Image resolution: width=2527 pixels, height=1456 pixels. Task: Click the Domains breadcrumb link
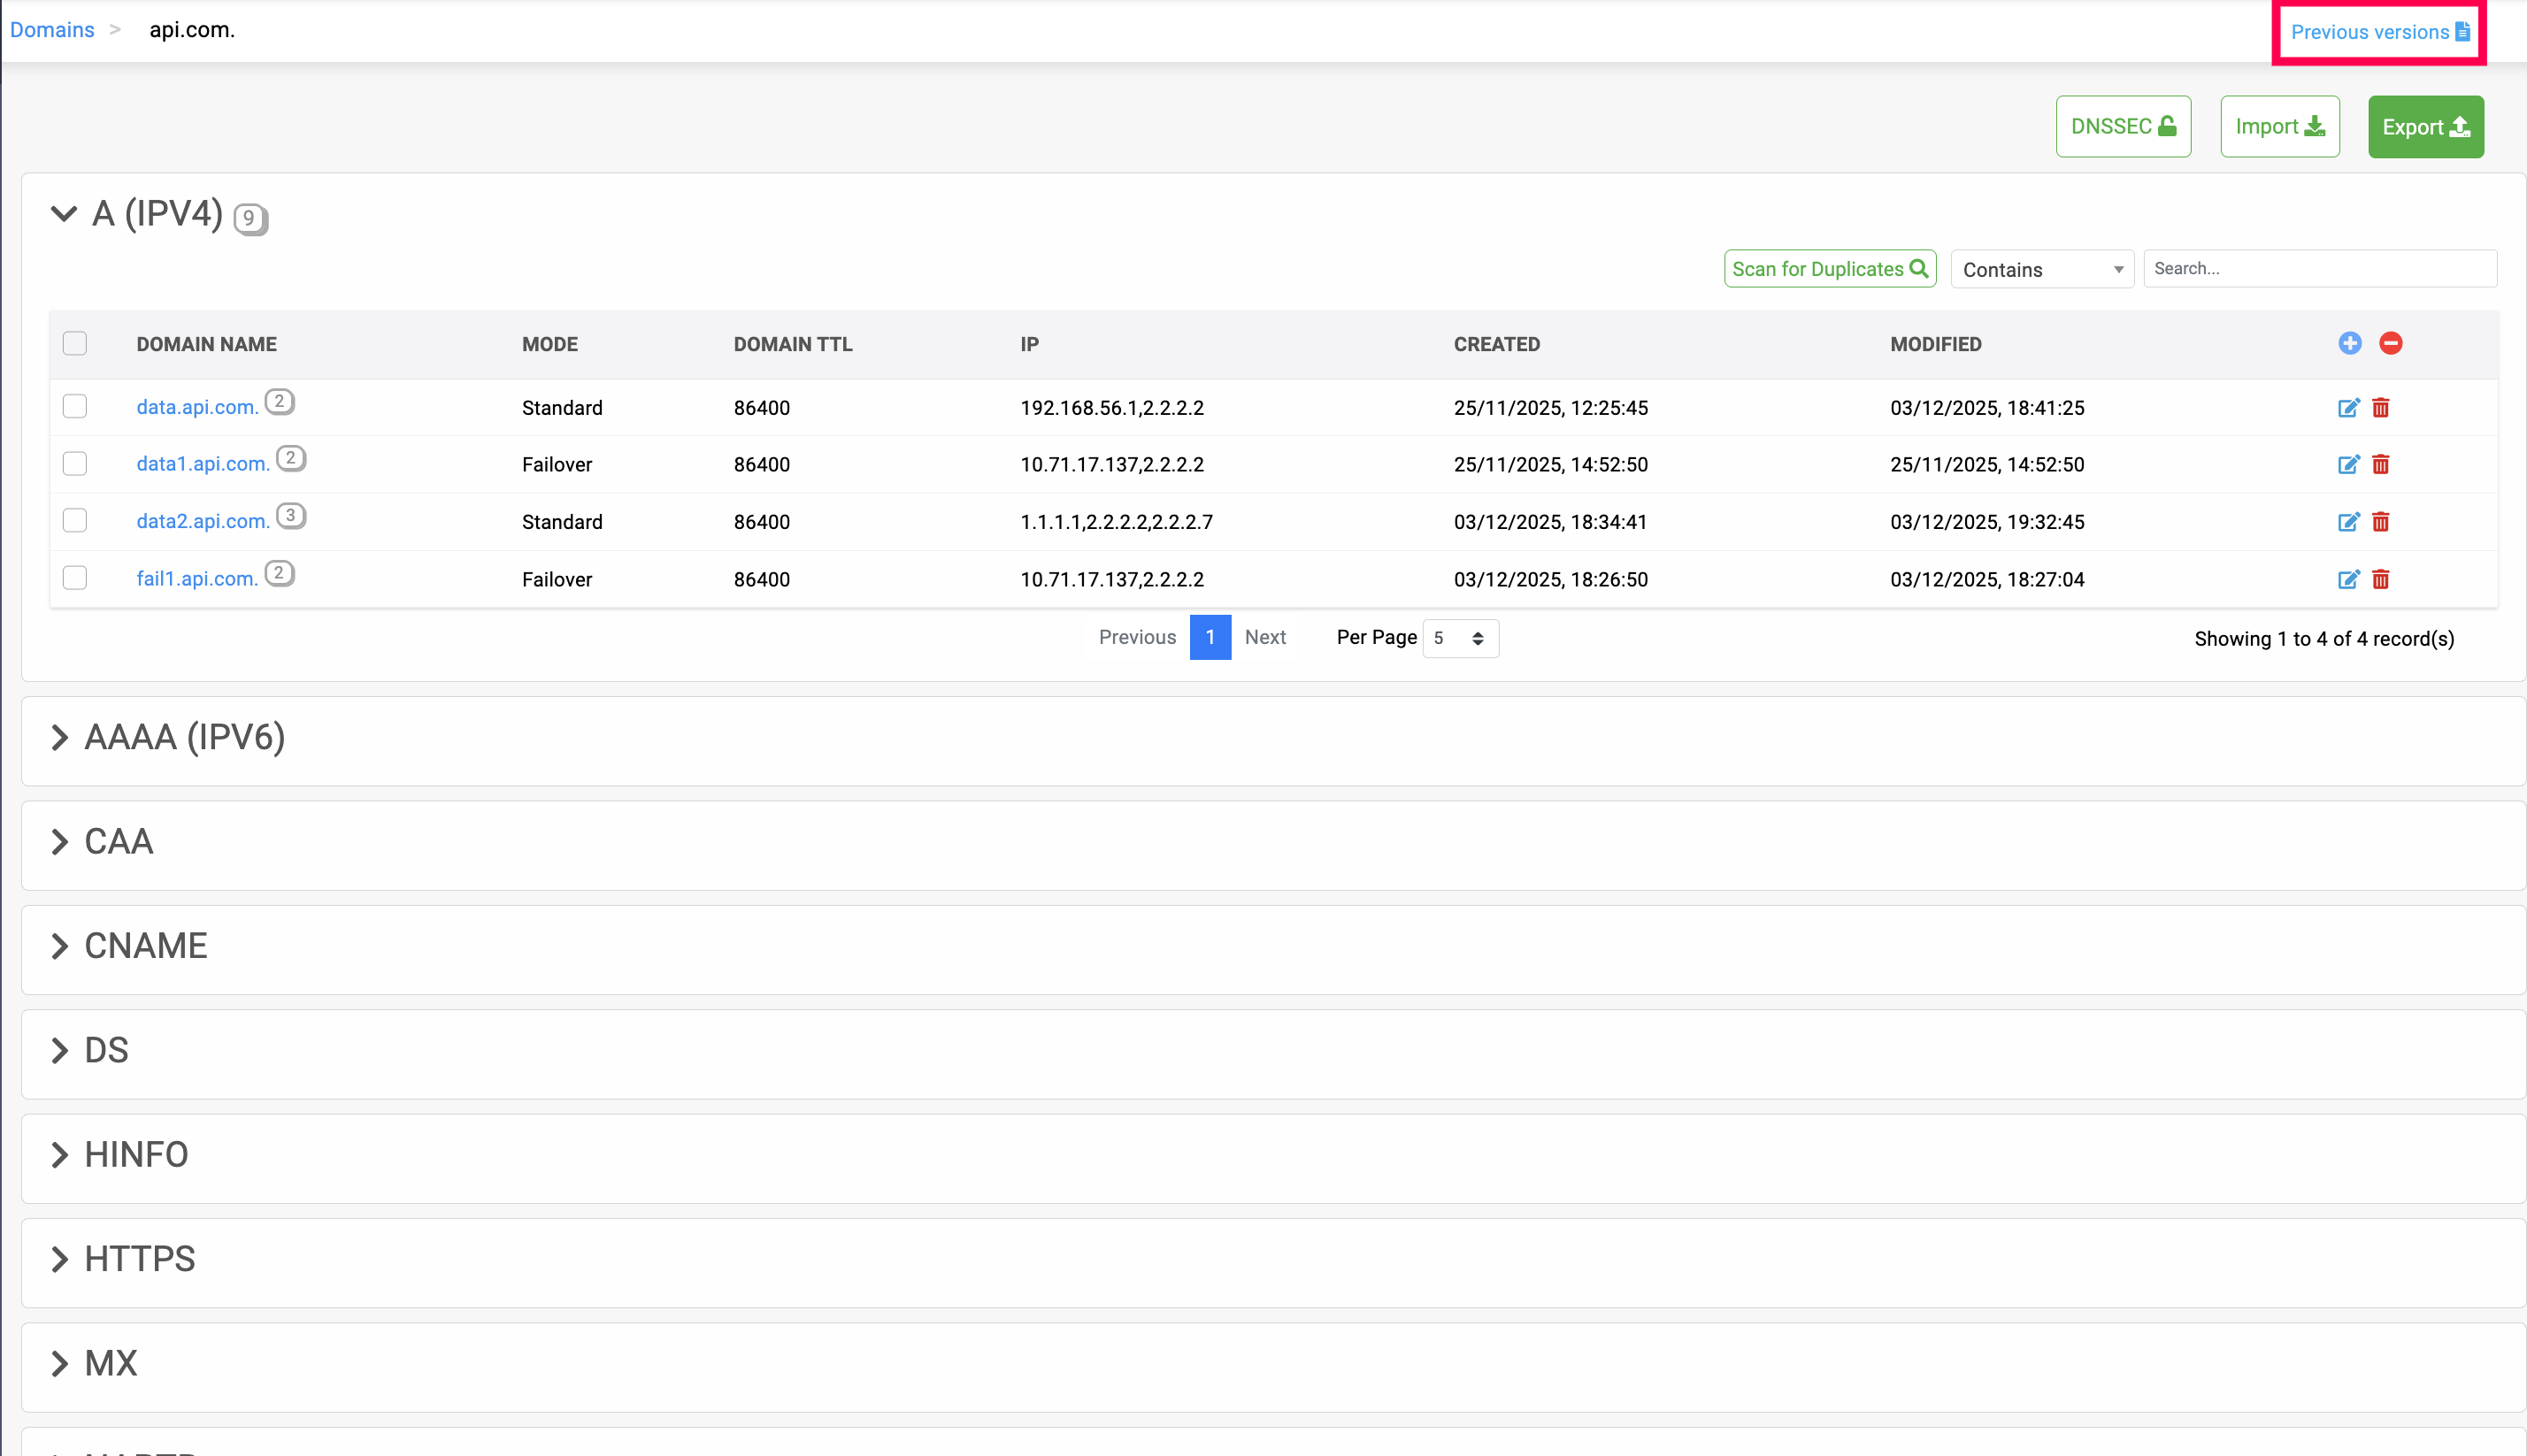(x=52, y=30)
